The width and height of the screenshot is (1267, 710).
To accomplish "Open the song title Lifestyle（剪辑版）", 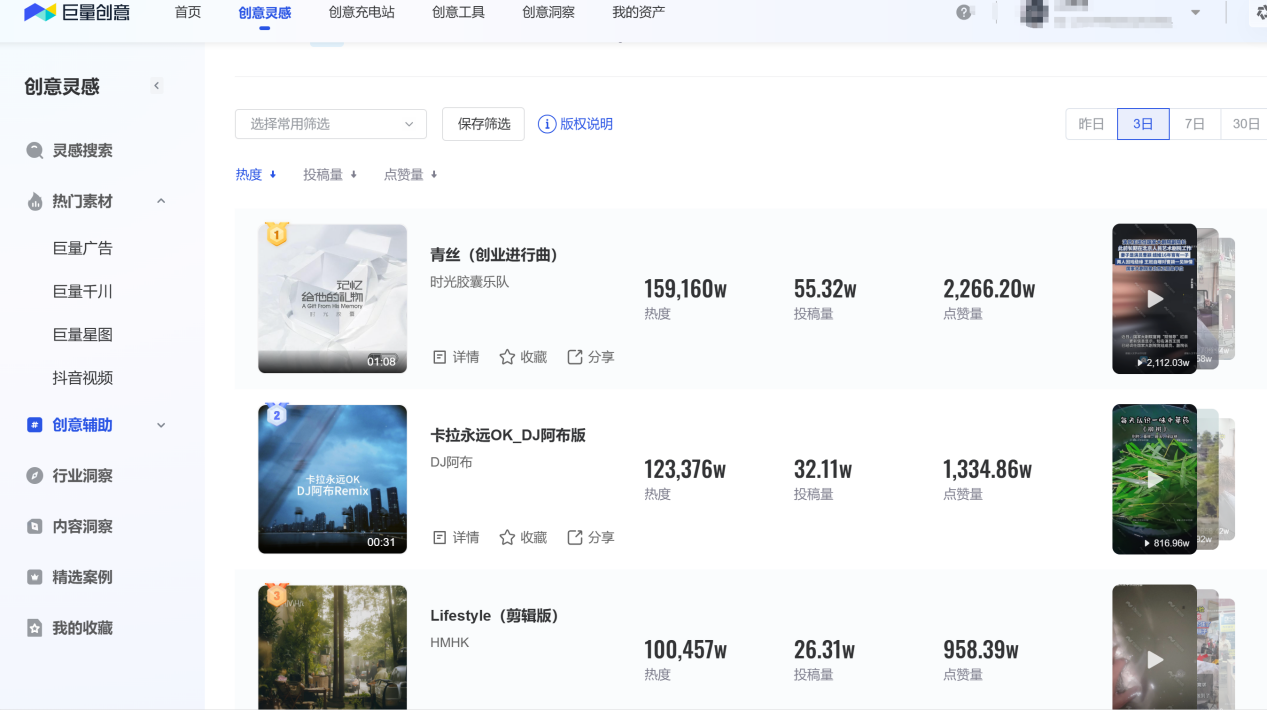I will (x=494, y=615).
